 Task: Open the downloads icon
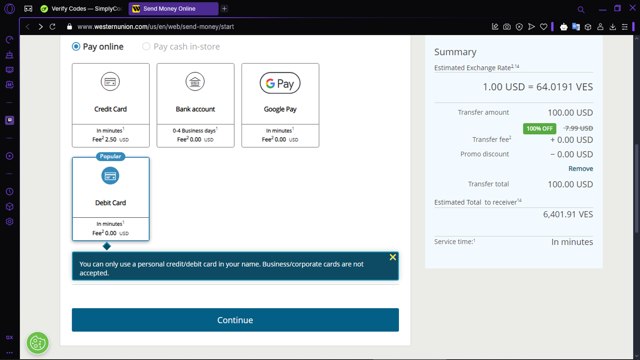613,27
